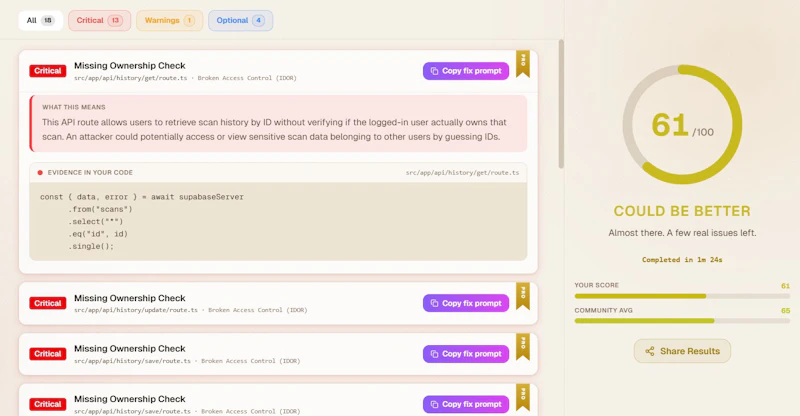The height and width of the screenshot is (416, 800).
Task: Click the 61/100 score ring
Action: click(682, 125)
